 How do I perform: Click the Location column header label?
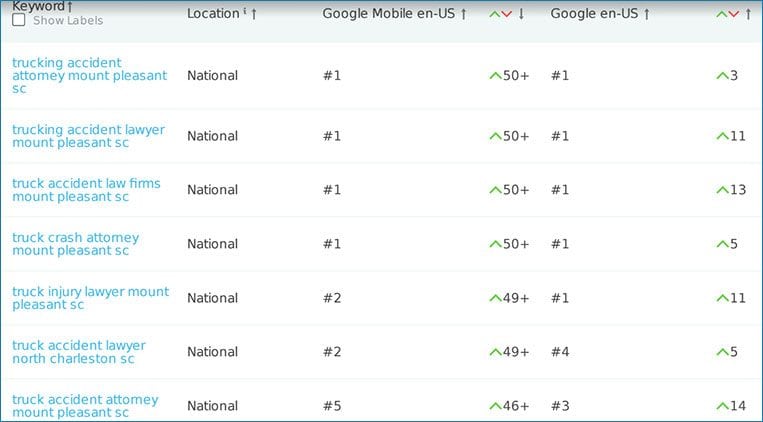(x=213, y=14)
